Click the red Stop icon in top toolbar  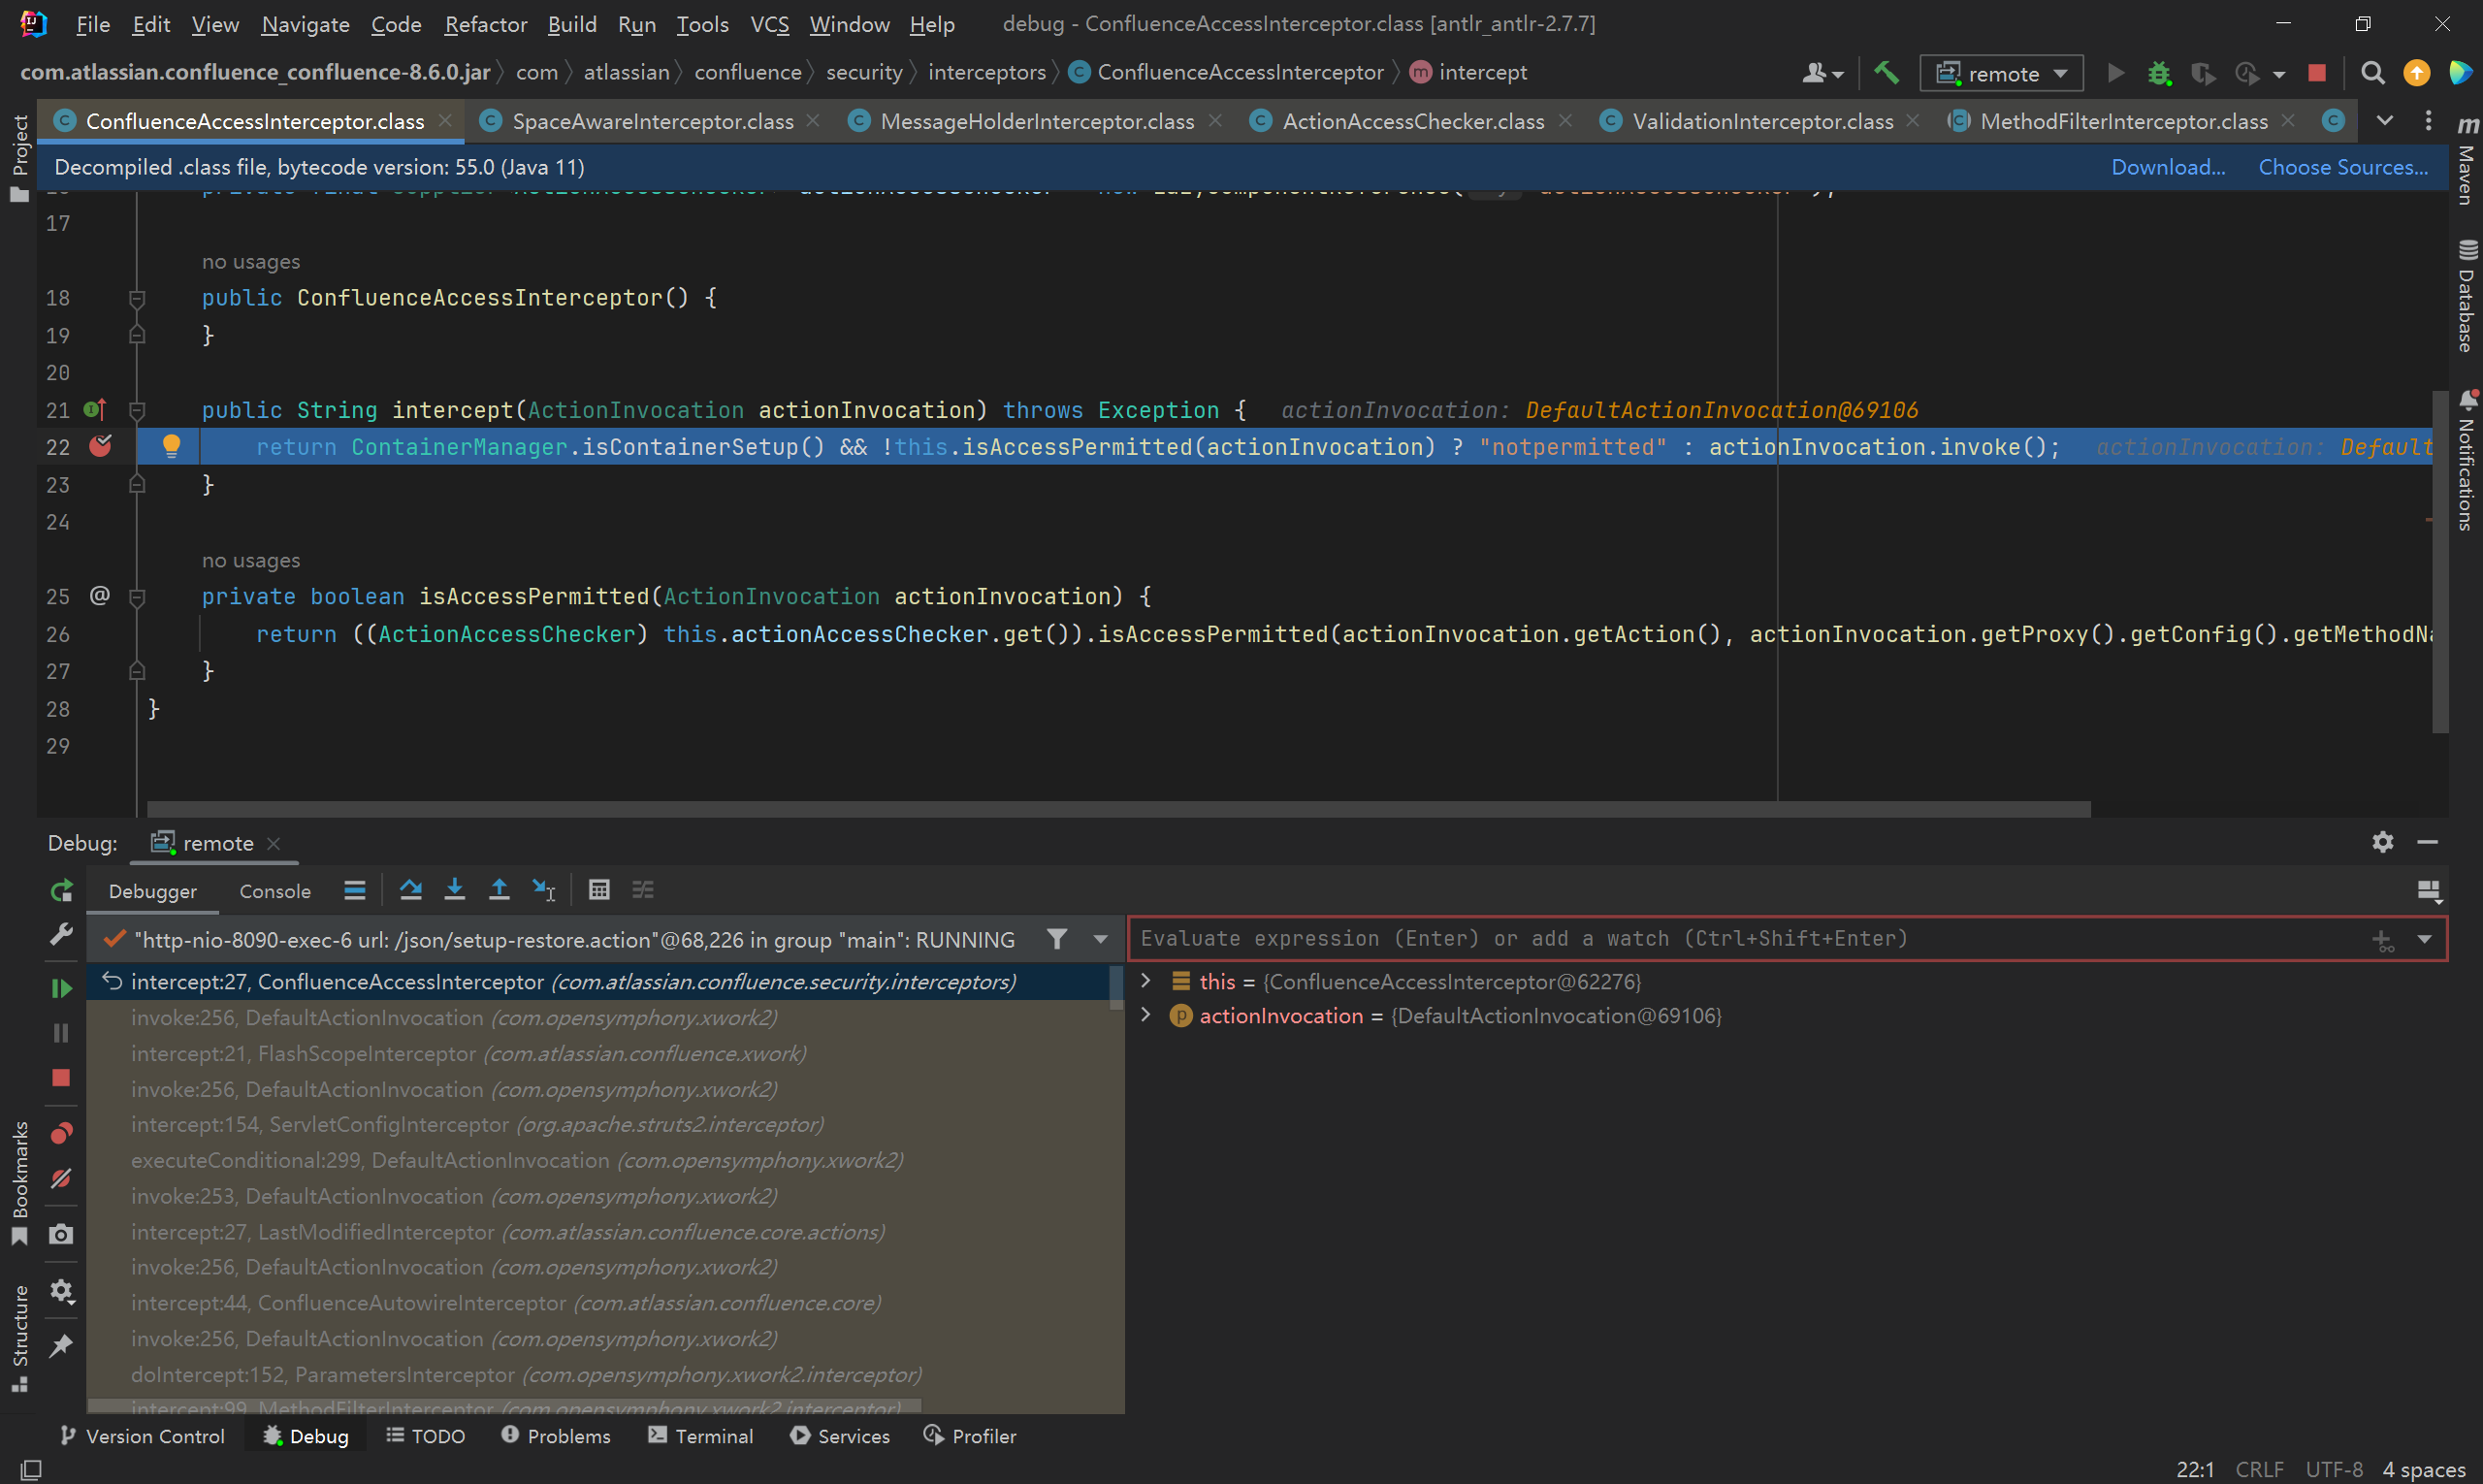[x=2317, y=73]
